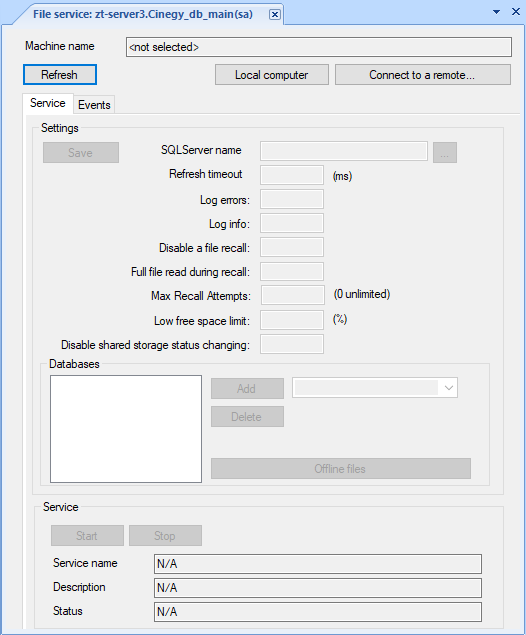The width and height of the screenshot is (526, 635).
Task: Open Offline files
Action: tap(341, 469)
